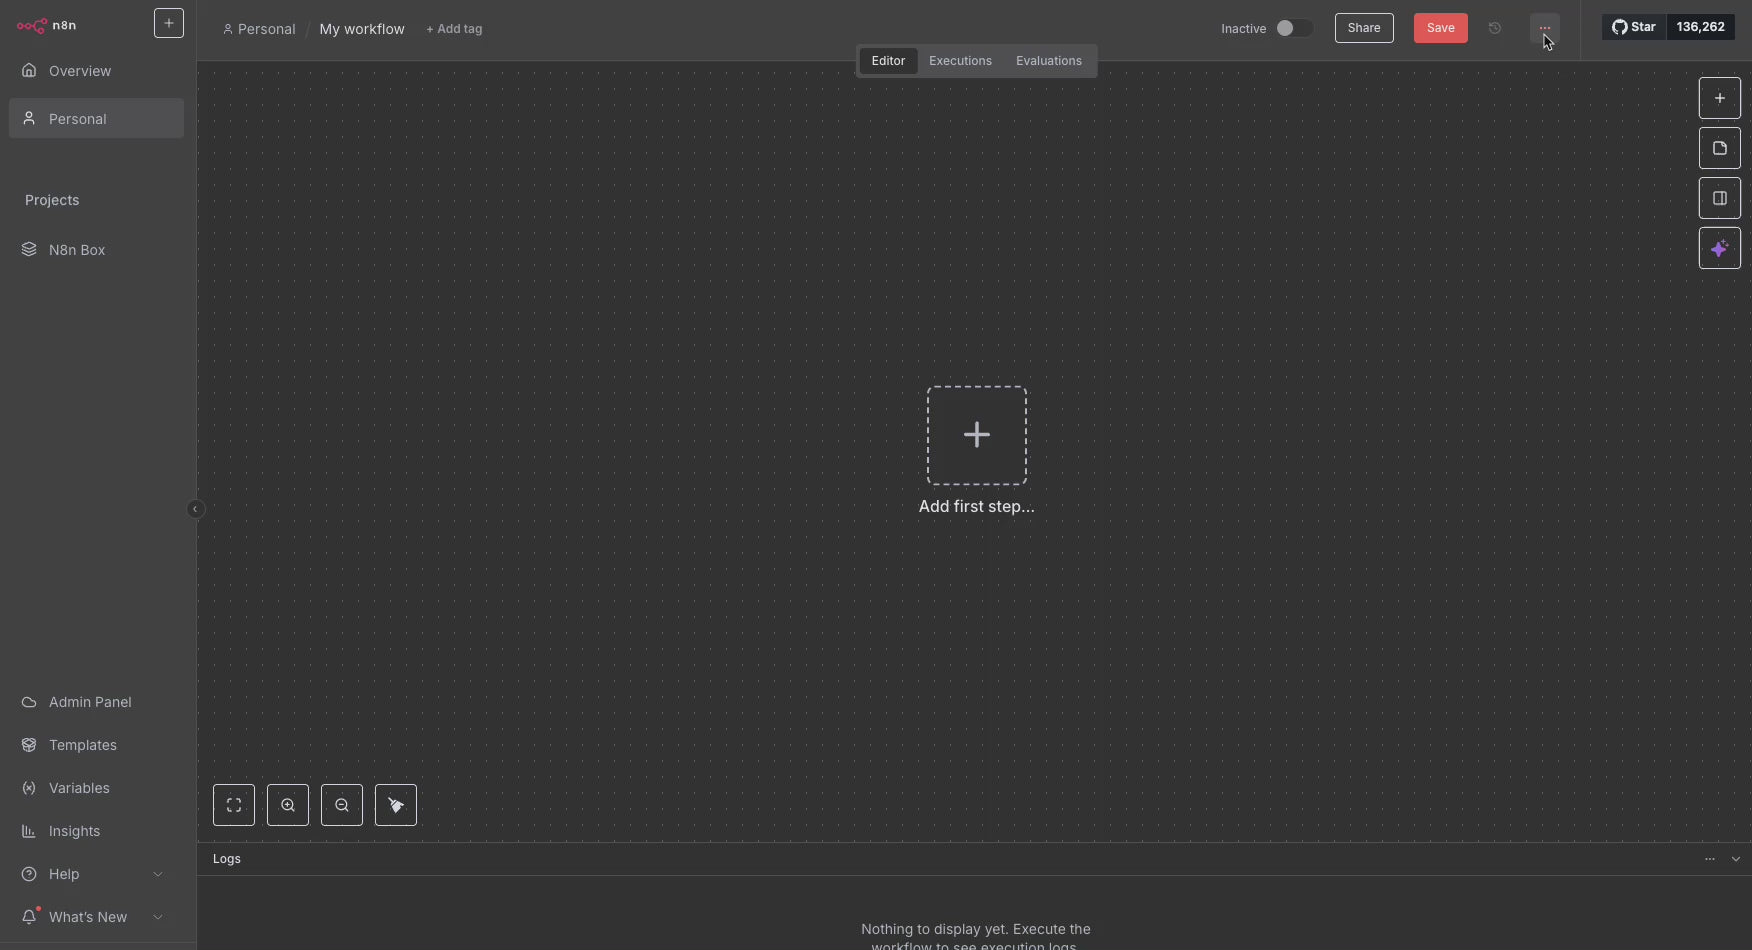Switch to the Executions tab

[x=960, y=61]
